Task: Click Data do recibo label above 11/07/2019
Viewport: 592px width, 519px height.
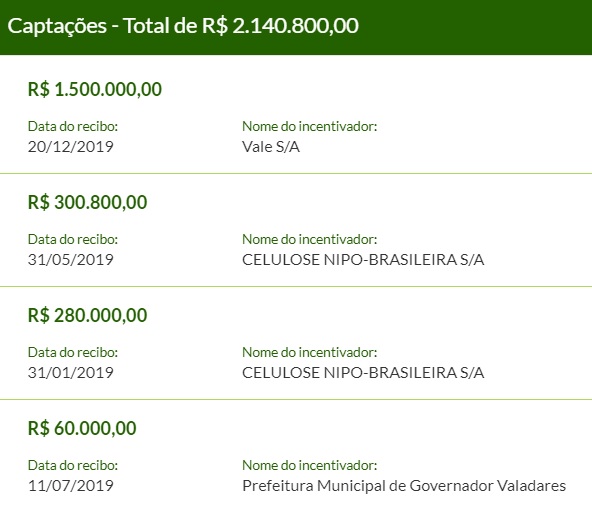Action: coord(73,465)
